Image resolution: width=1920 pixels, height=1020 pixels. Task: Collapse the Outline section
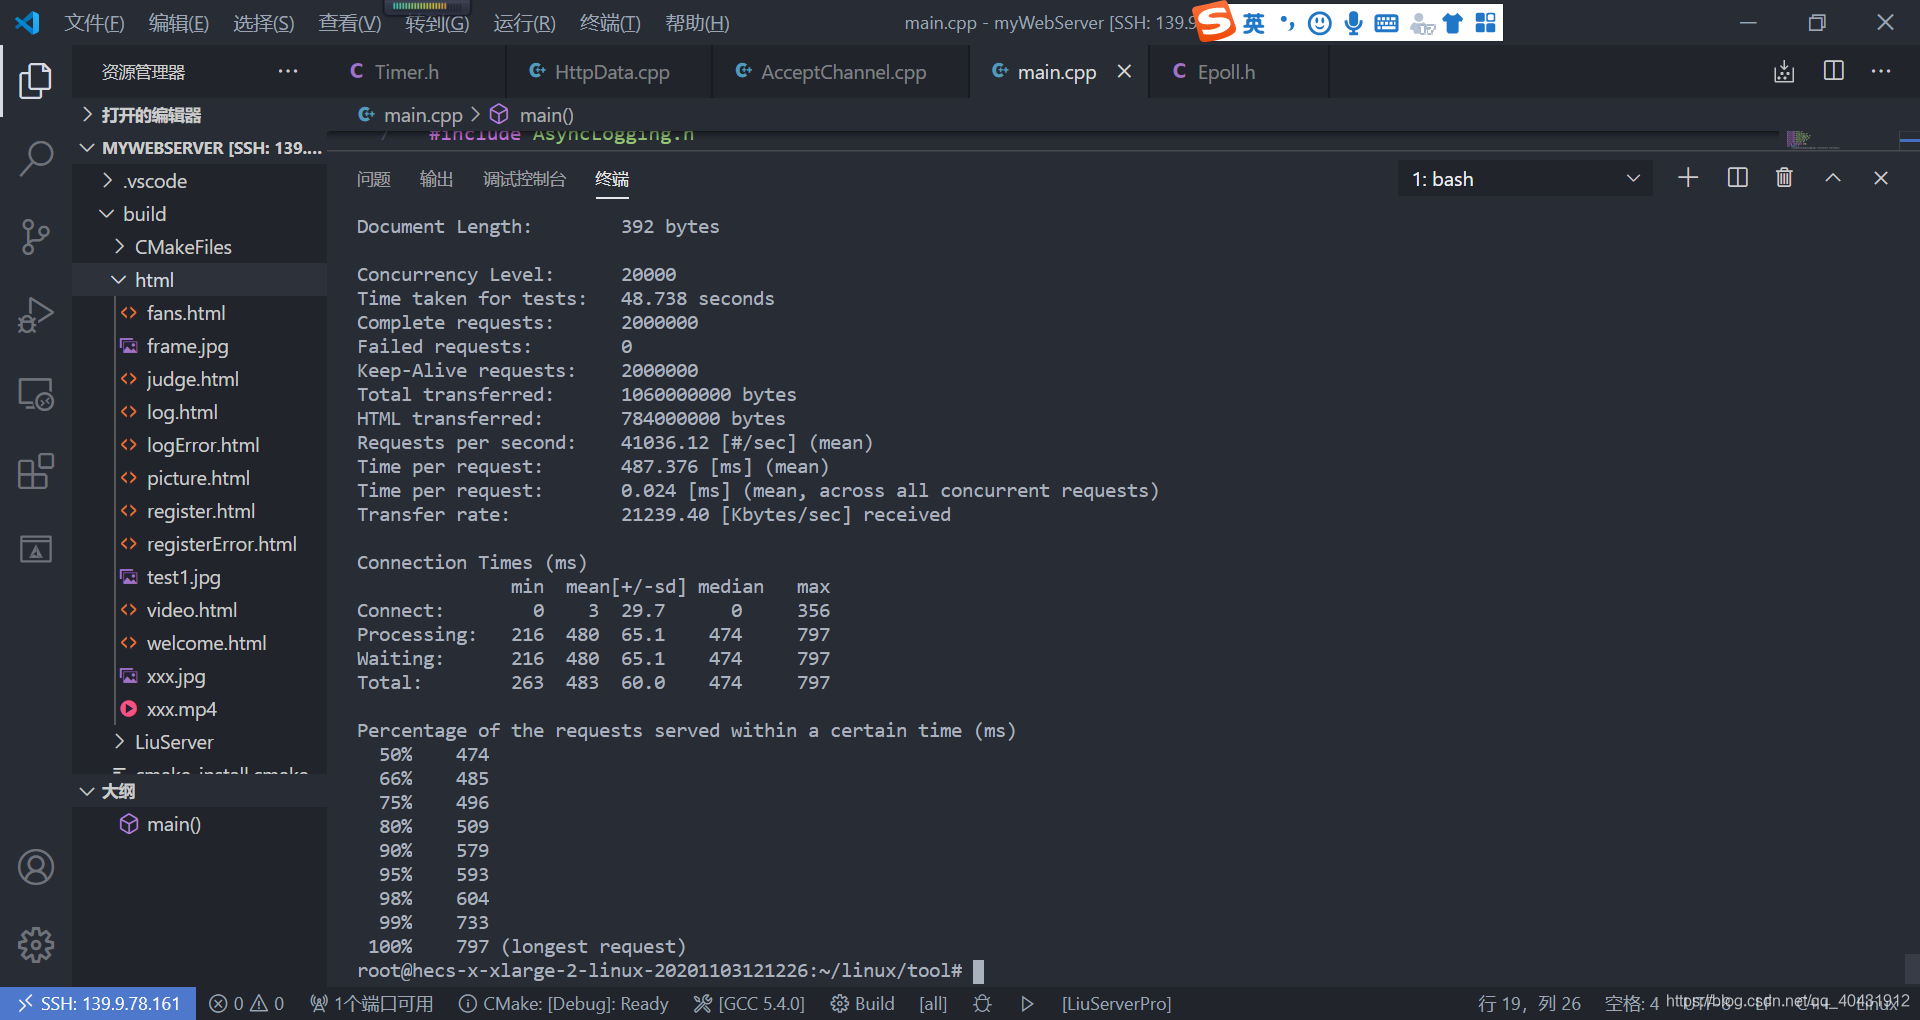(x=200, y=791)
